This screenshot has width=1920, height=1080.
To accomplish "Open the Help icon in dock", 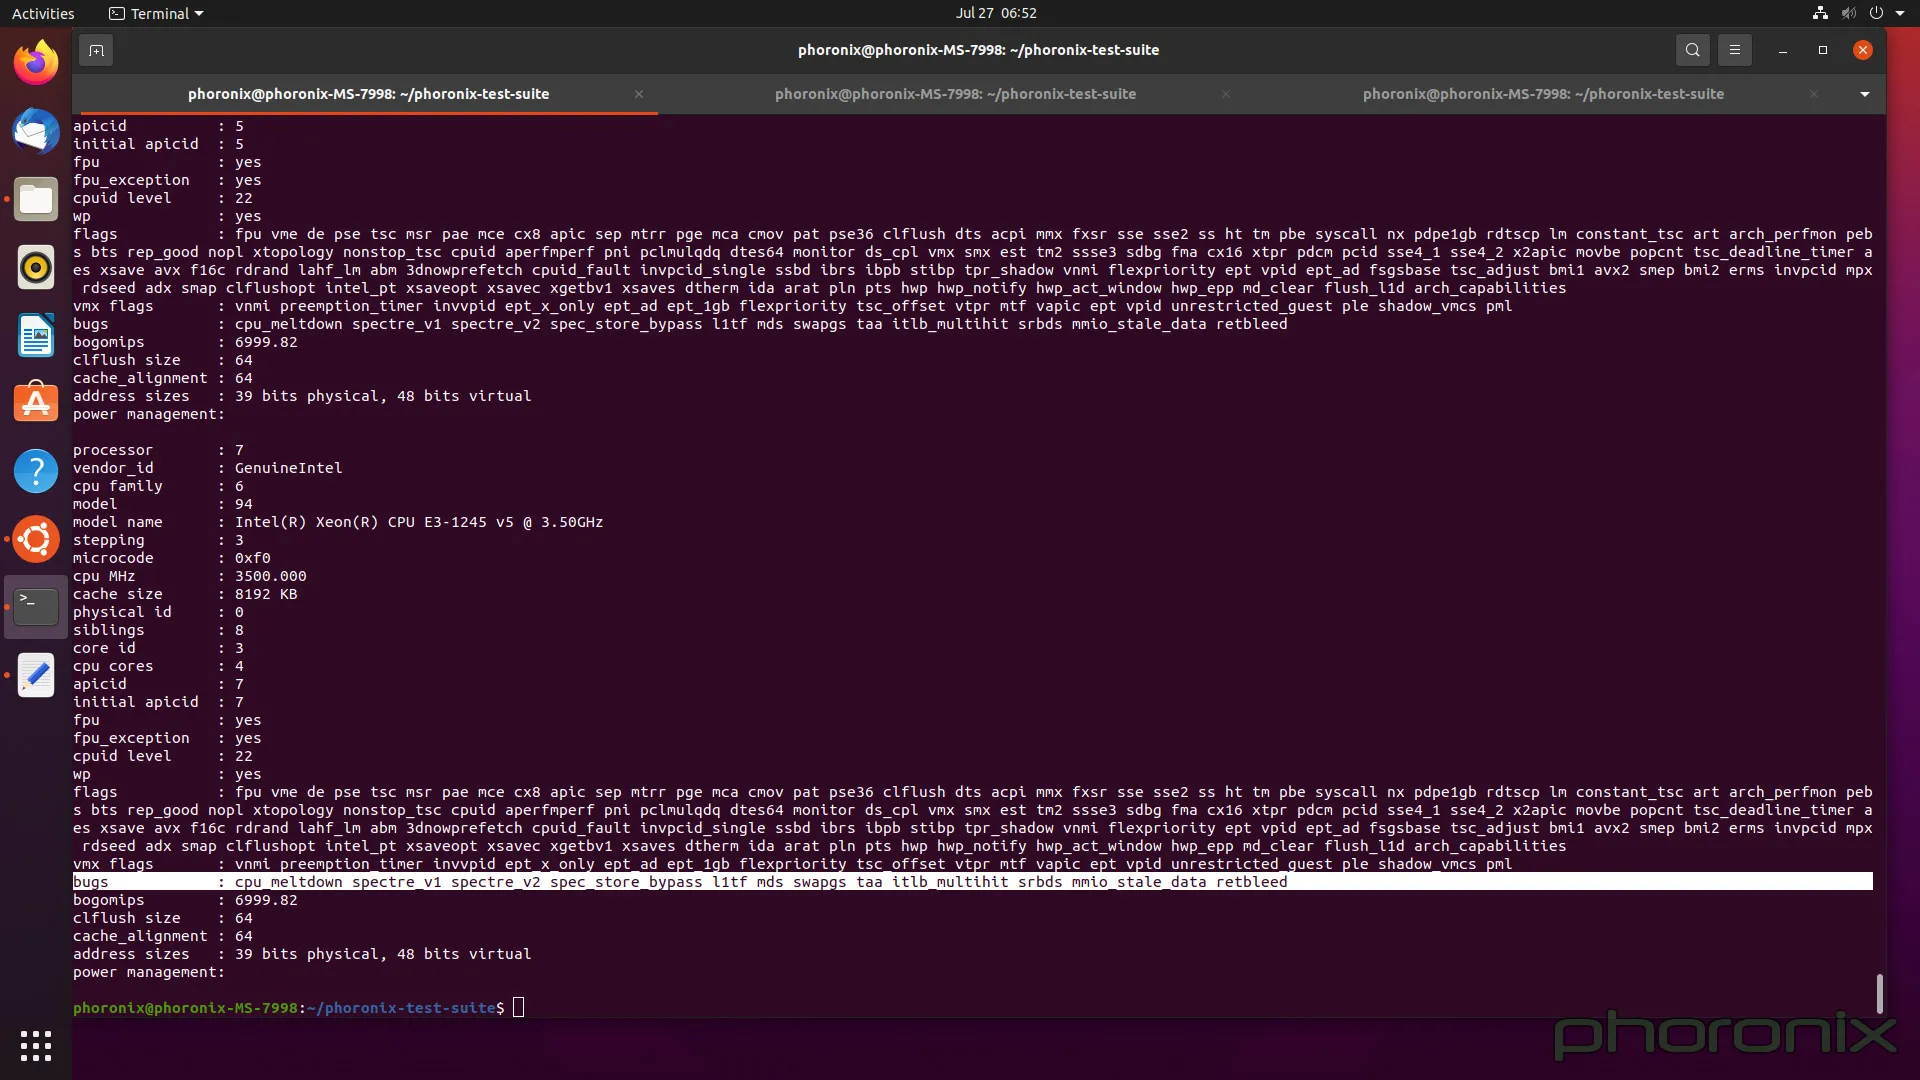I will click(x=36, y=471).
